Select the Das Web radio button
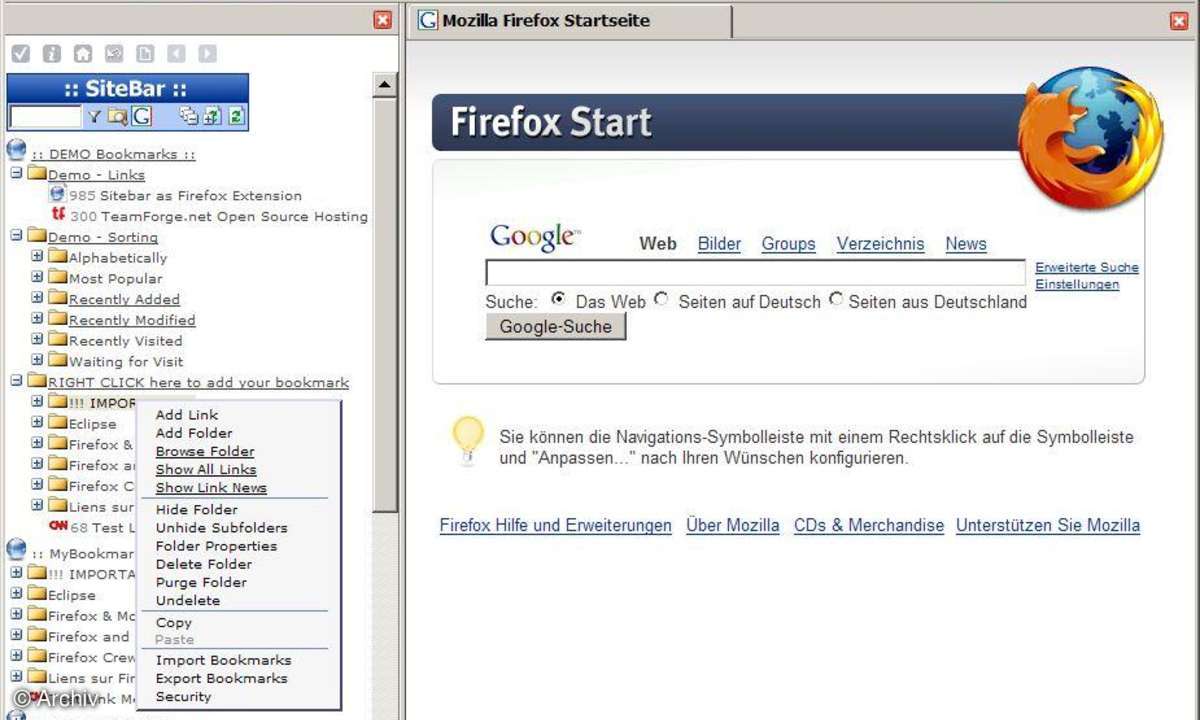The height and width of the screenshot is (720, 1200). coord(558,299)
